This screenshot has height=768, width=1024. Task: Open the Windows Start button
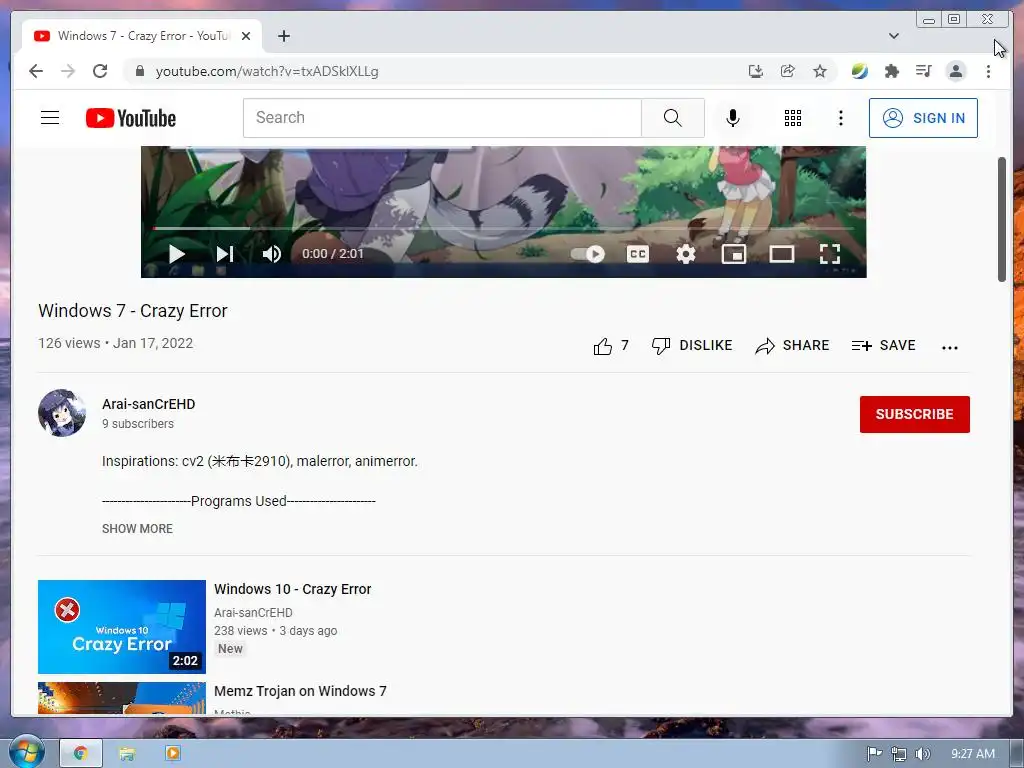coord(26,753)
